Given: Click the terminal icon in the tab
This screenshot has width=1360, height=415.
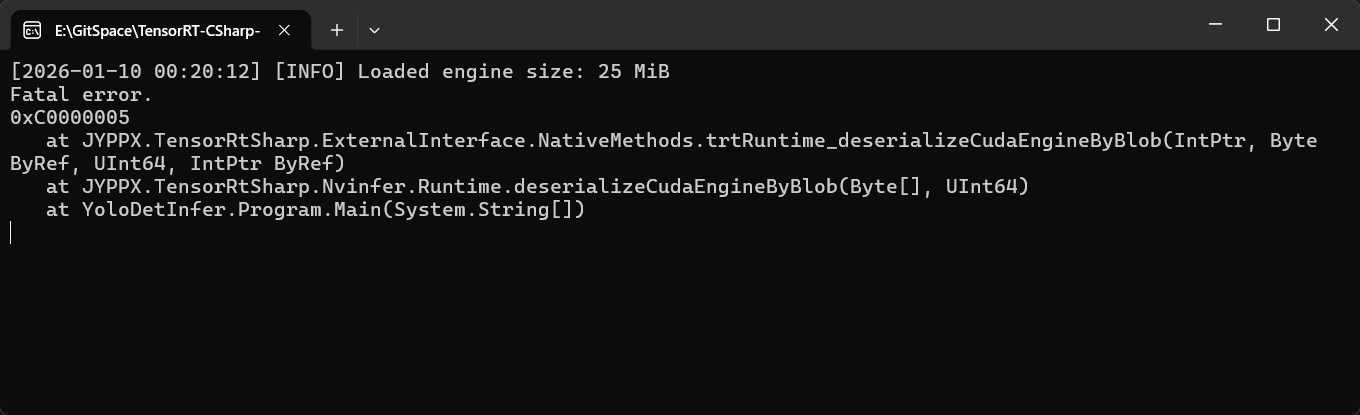Looking at the screenshot, I should pyautogui.click(x=32, y=31).
